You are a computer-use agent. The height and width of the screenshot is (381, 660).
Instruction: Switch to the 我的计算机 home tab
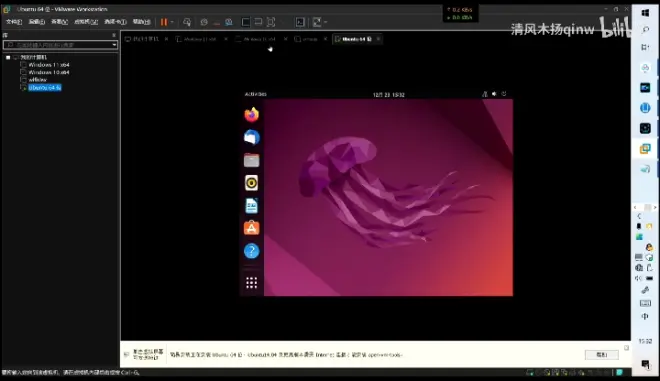145,39
